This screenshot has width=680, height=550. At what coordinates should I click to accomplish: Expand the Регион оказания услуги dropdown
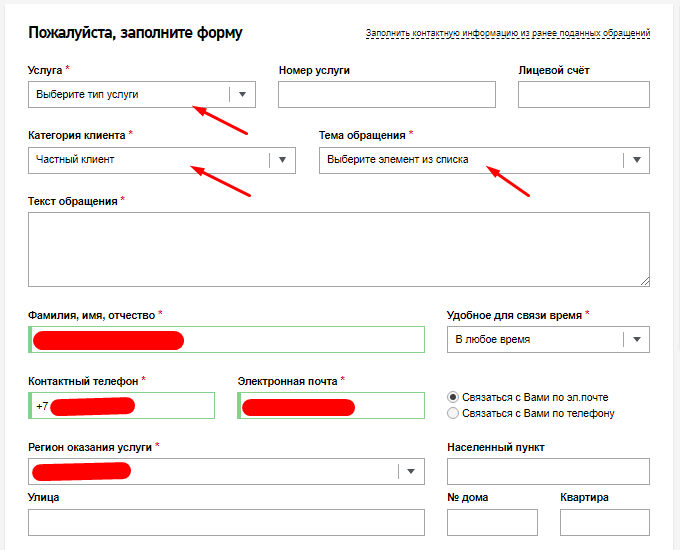[x=411, y=471]
